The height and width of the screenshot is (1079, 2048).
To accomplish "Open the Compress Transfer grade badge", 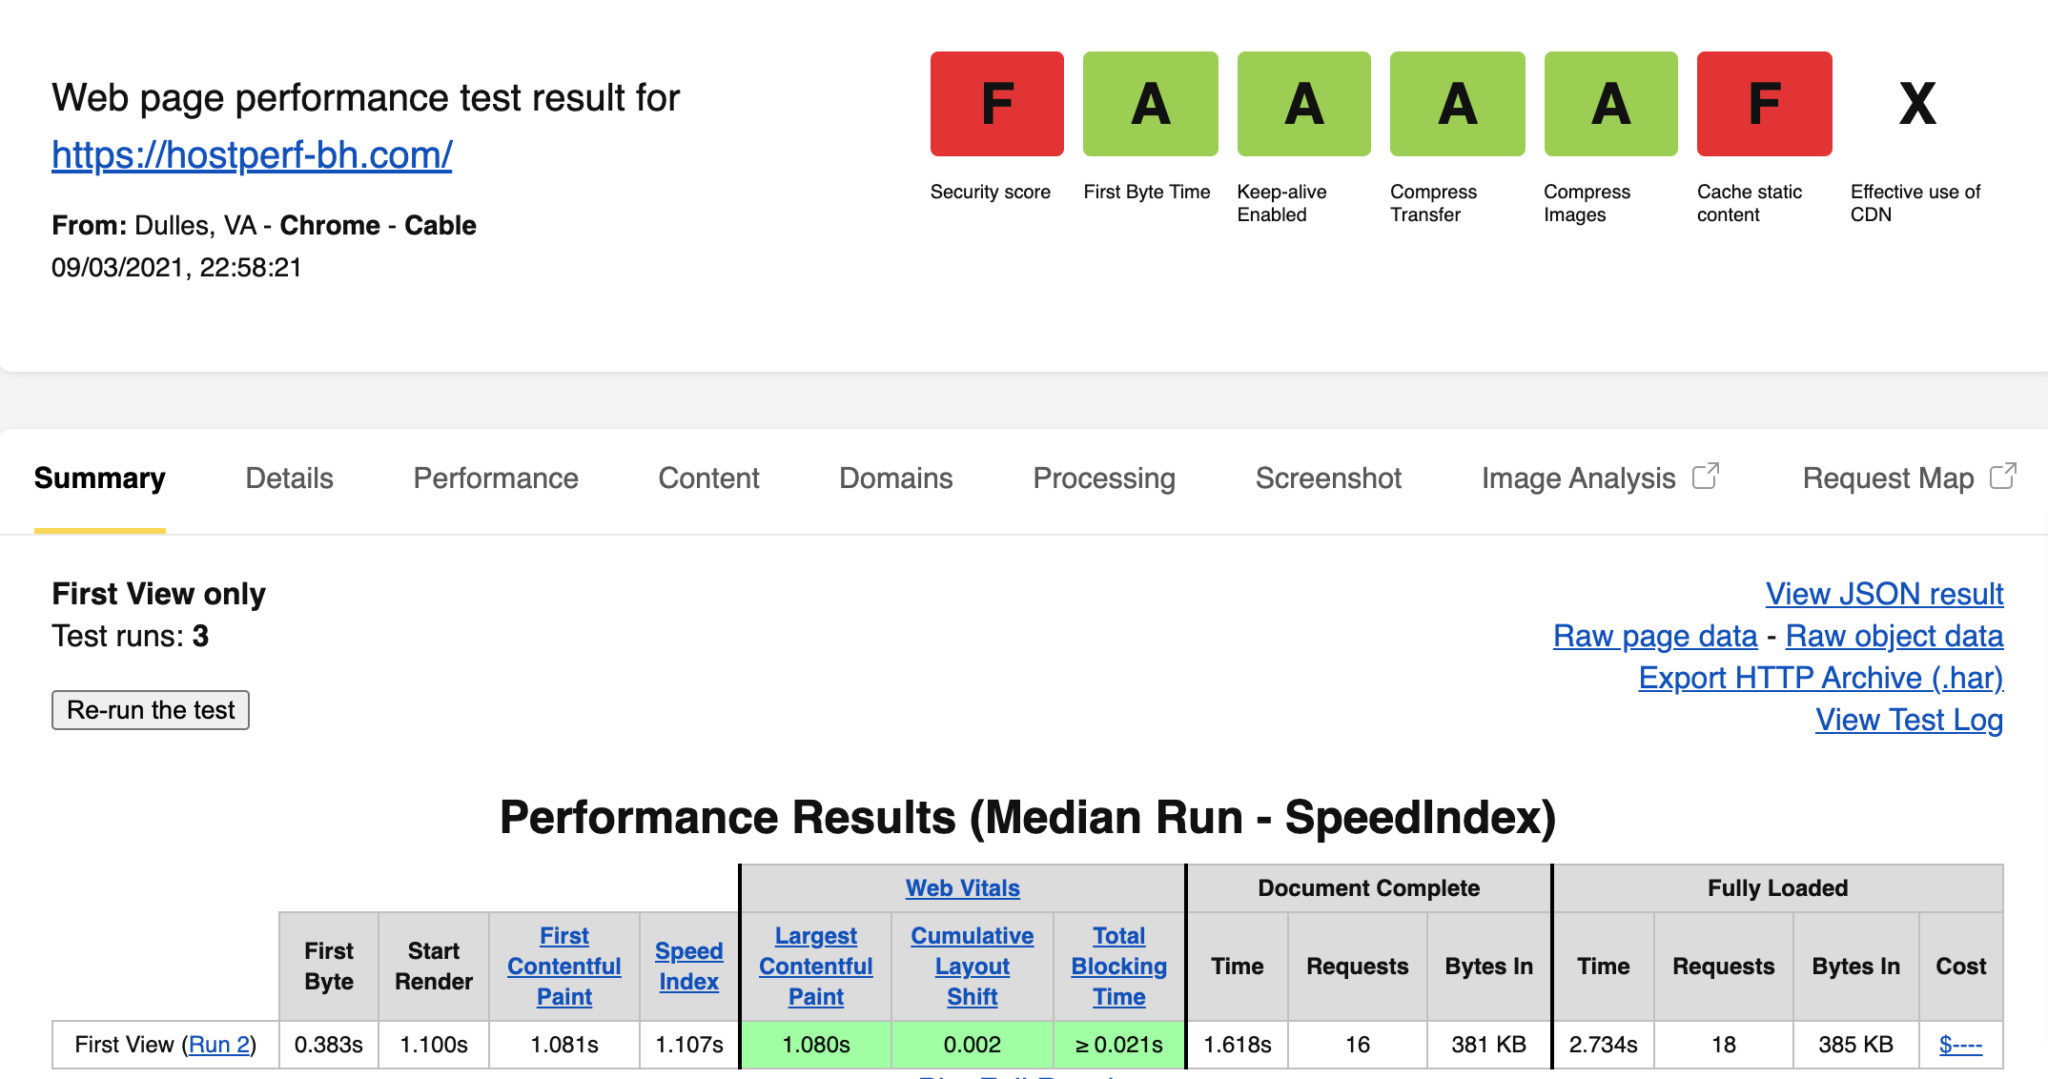I will click(1457, 104).
